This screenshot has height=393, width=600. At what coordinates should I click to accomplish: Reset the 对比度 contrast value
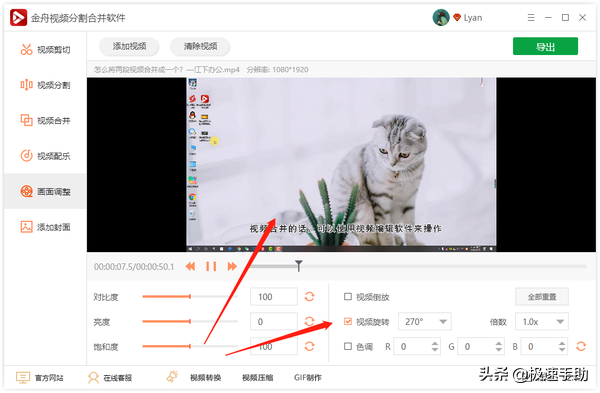click(x=309, y=297)
